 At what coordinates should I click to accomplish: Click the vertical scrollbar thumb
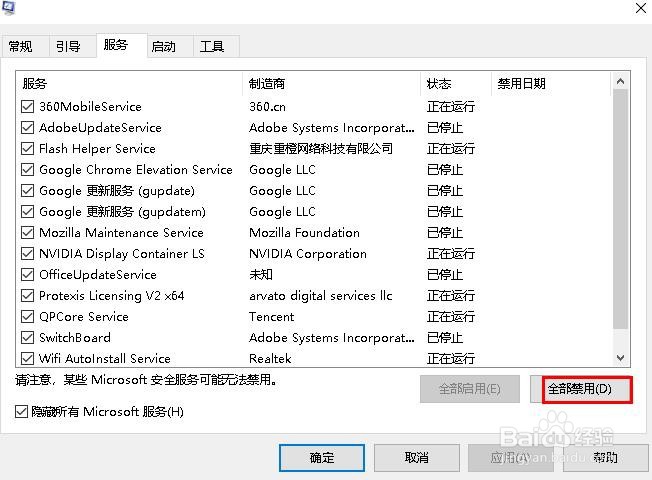620,209
